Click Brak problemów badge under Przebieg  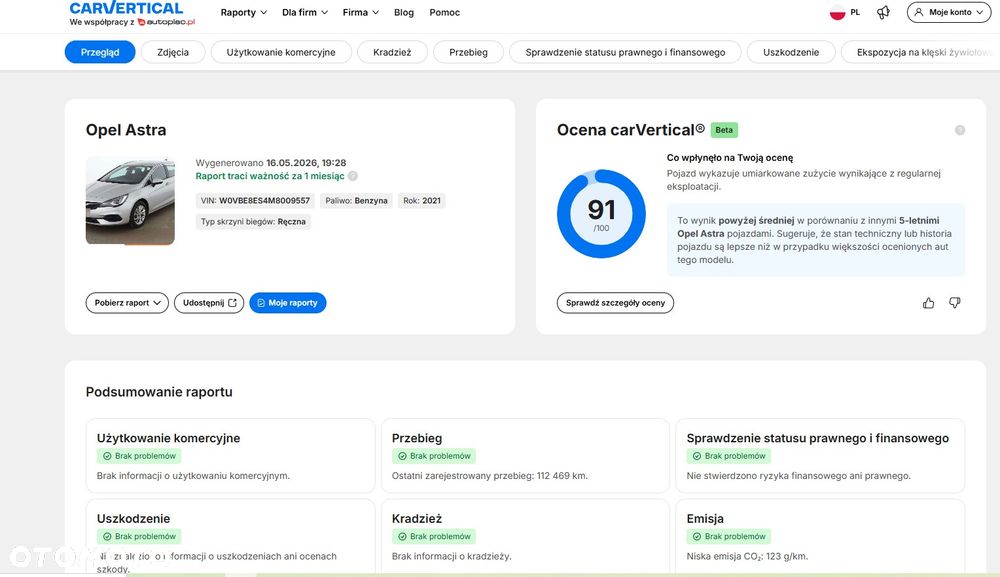[434, 456]
